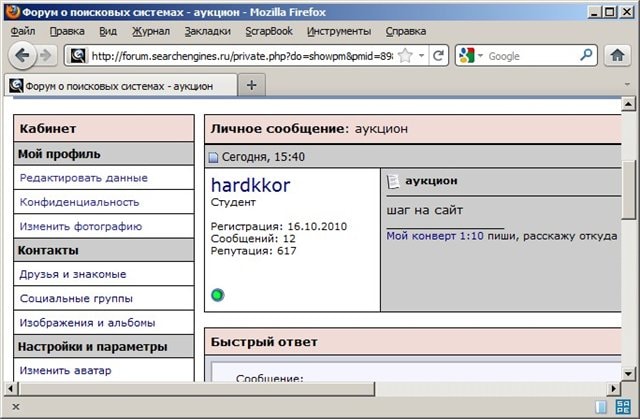Maximize the Firefox window

click(610, 12)
